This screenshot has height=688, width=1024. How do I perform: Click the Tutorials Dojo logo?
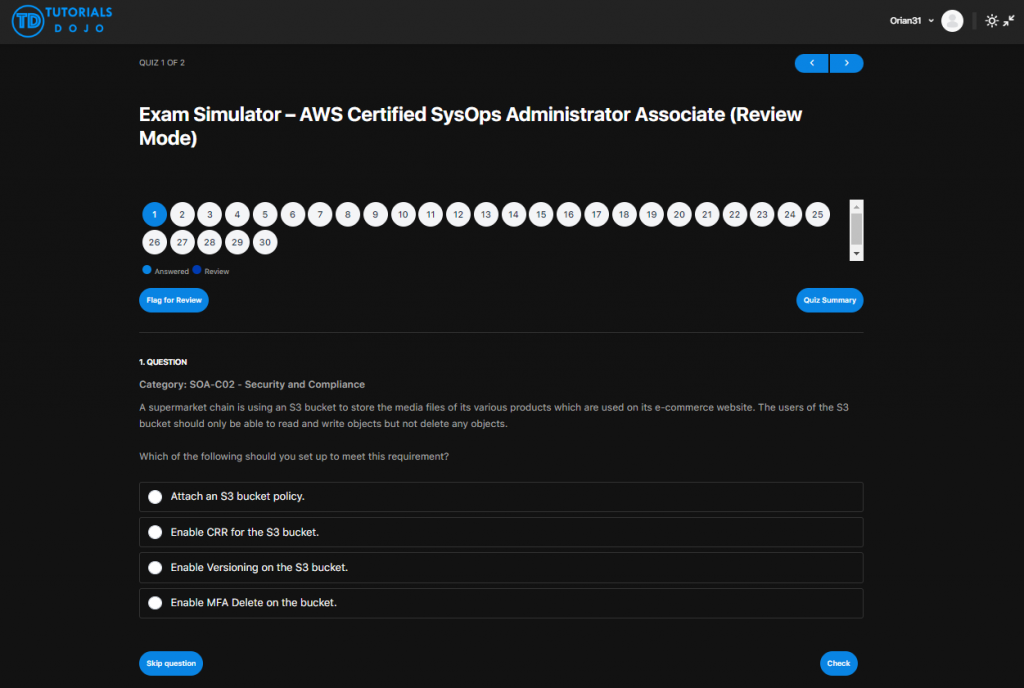pyautogui.click(x=60, y=20)
